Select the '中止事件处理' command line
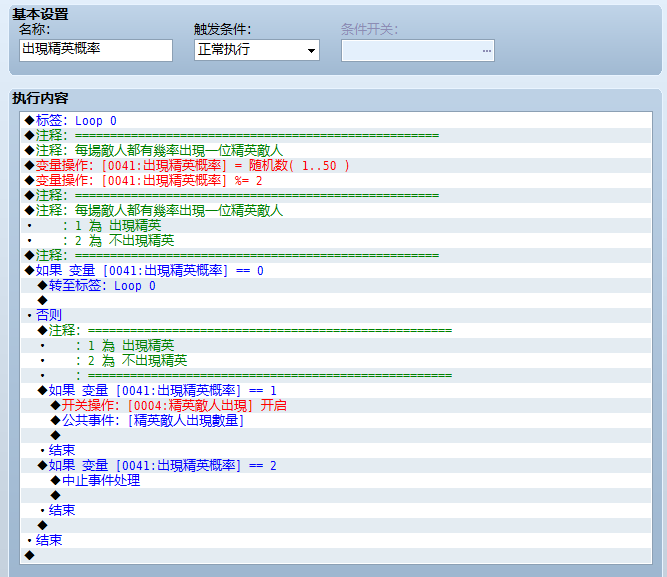 click(x=336, y=480)
